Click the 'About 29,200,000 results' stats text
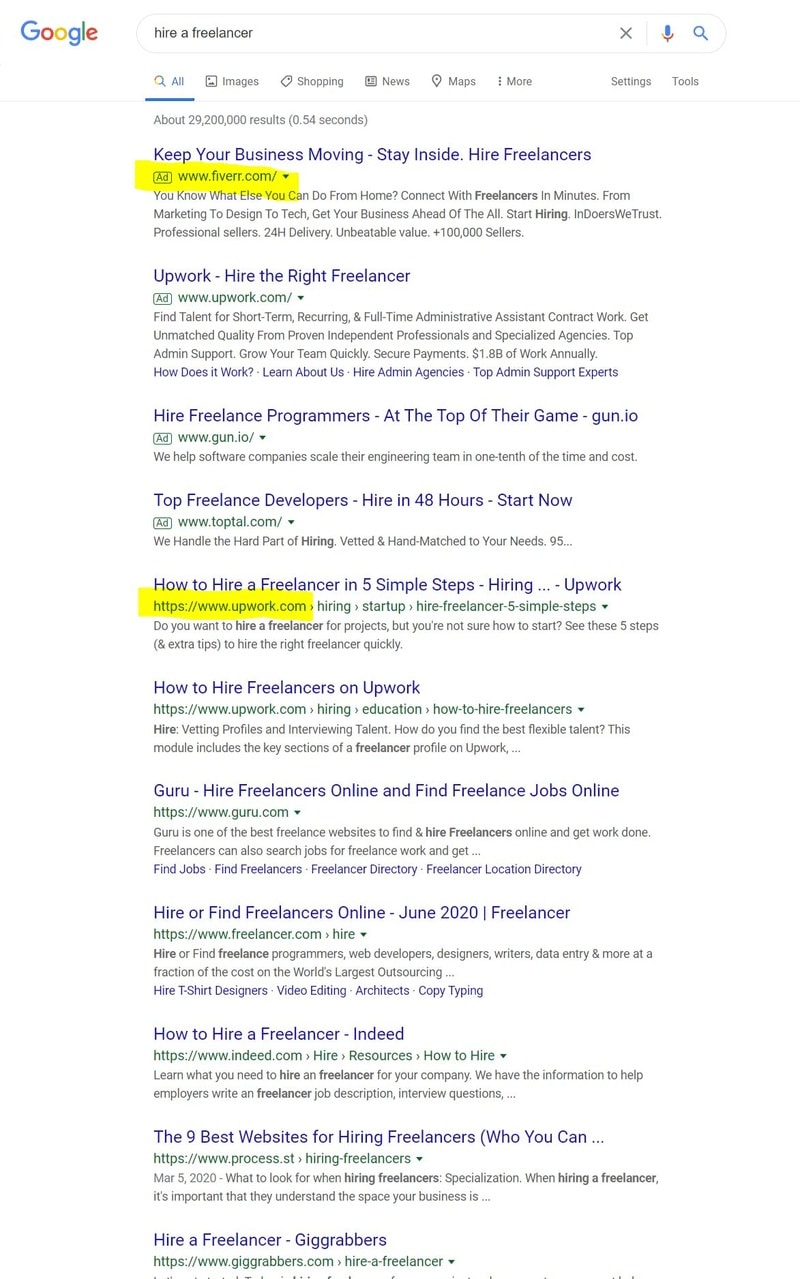Screen dimensions: 800x1279 (260, 120)
